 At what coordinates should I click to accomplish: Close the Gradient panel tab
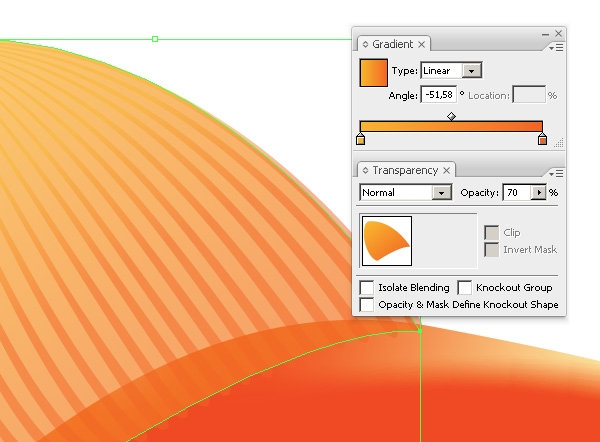421,45
